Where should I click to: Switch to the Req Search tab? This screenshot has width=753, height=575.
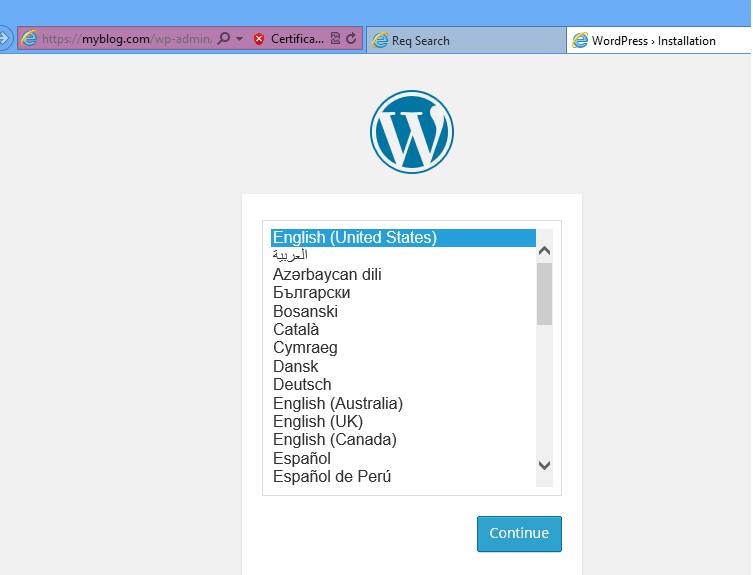(466, 40)
